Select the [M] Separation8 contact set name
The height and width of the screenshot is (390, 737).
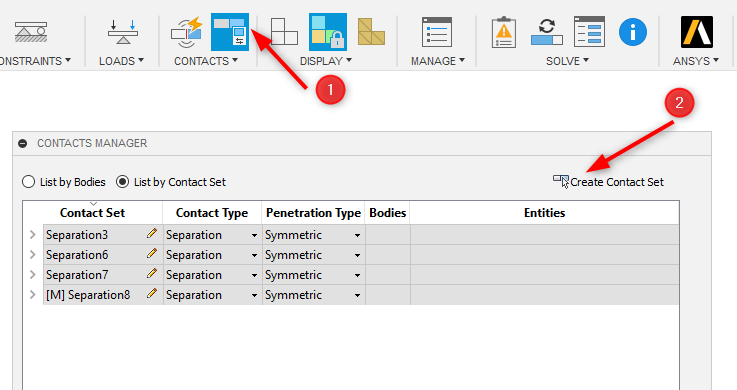(x=88, y=295)
